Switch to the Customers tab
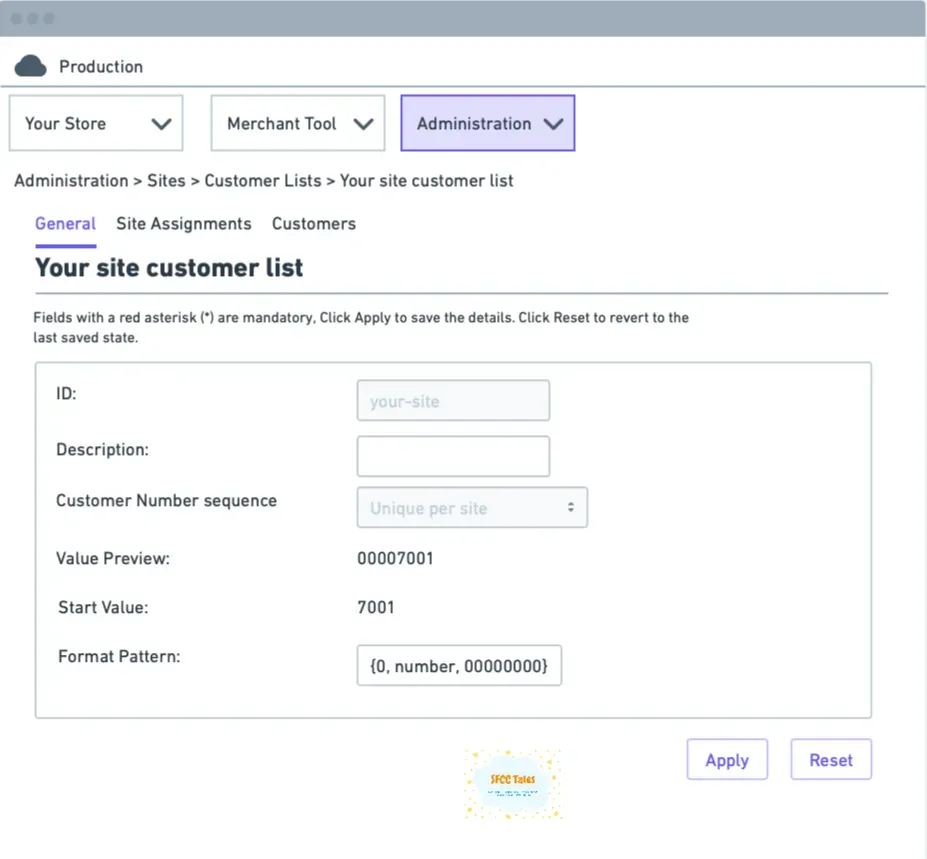Viewport: 927px width, 859px height. coord(313,224)
